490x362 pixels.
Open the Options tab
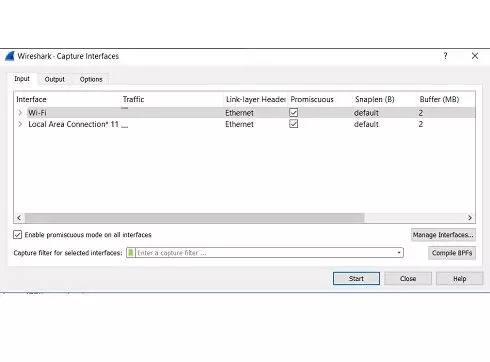91,79
